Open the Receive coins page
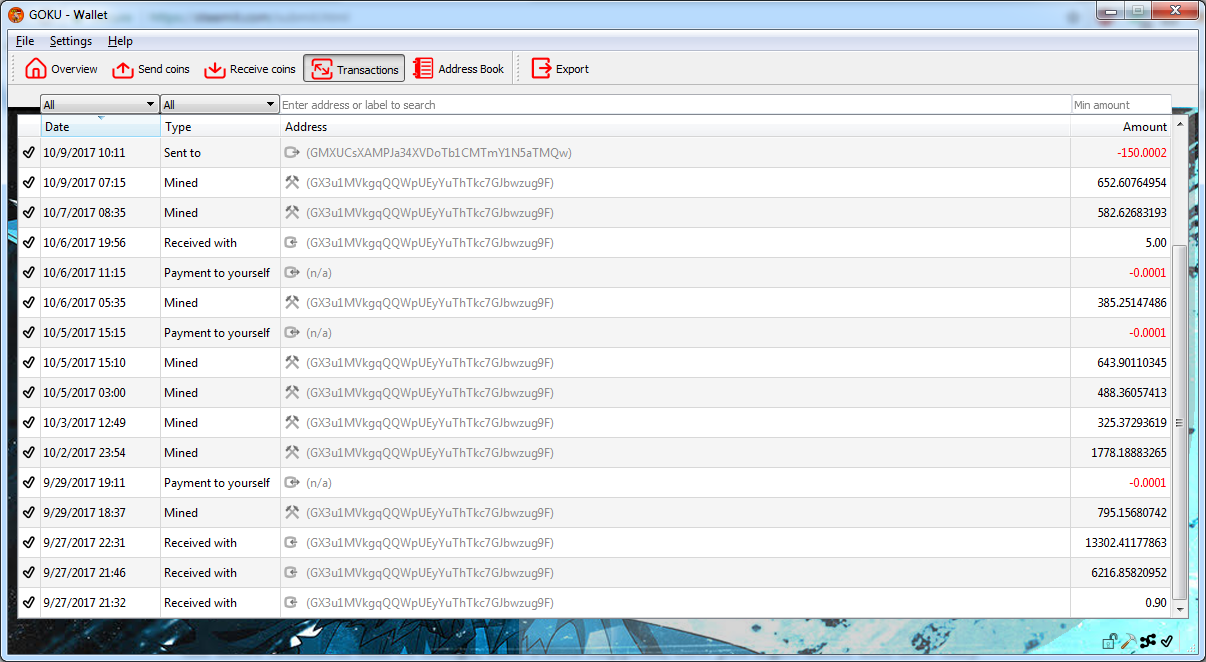Viewport: 1206px width, 662px height. pyautogui.click(x=250, y=69)
